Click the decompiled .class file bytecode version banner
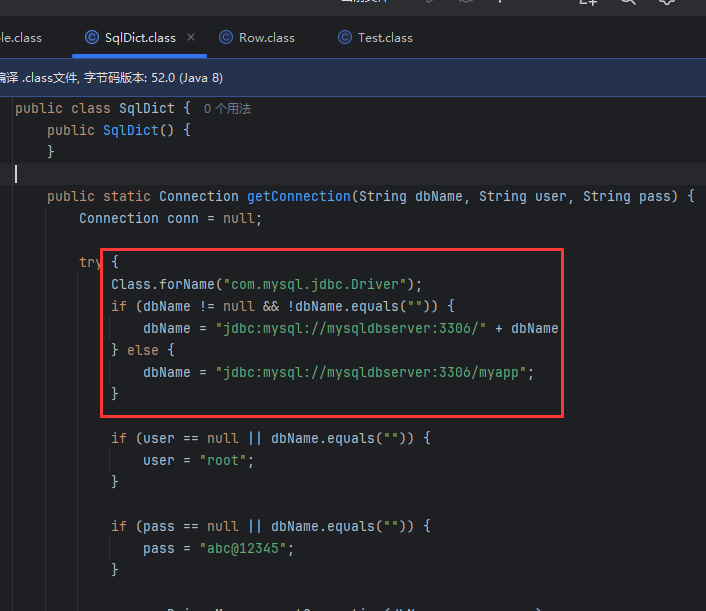 tap(110, 77)
